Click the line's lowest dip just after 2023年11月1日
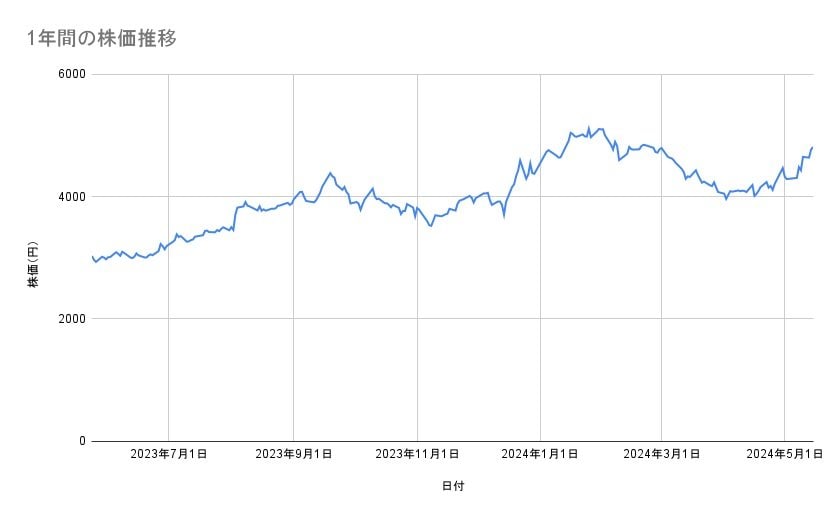839x519 pixels. coord(431,226)
